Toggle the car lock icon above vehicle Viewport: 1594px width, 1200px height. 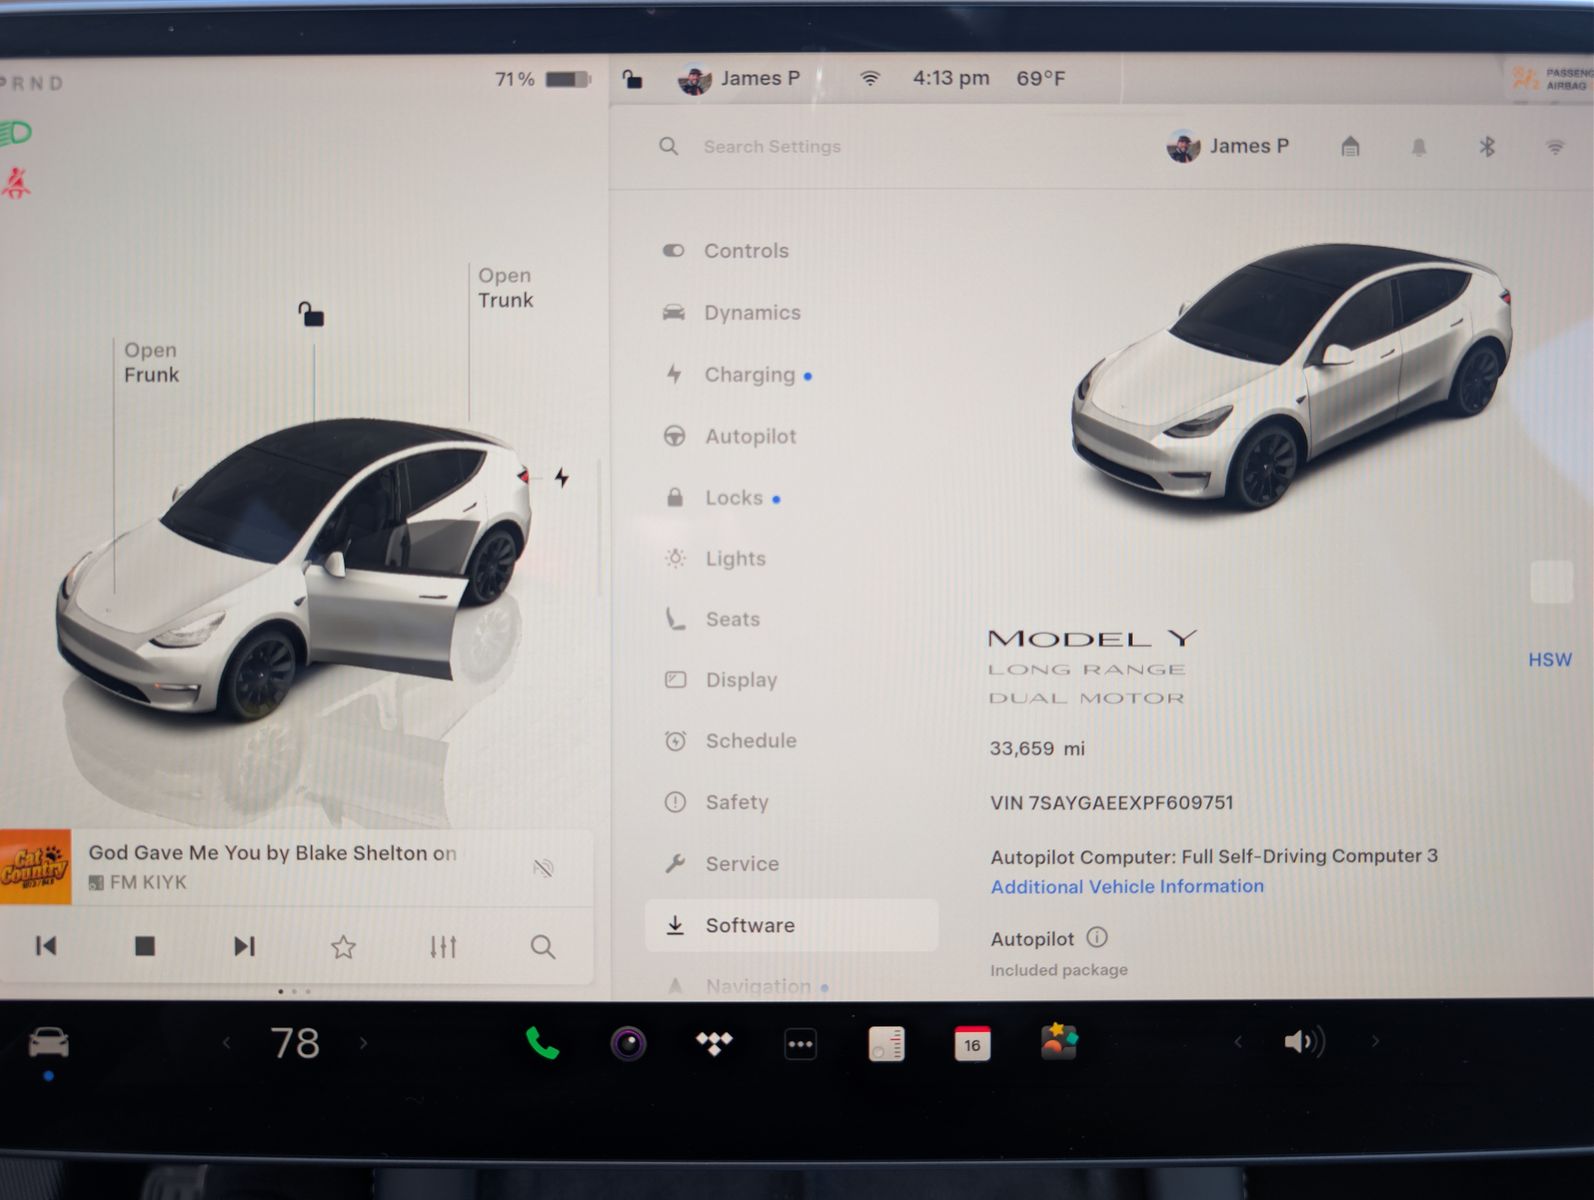(311, 314)
